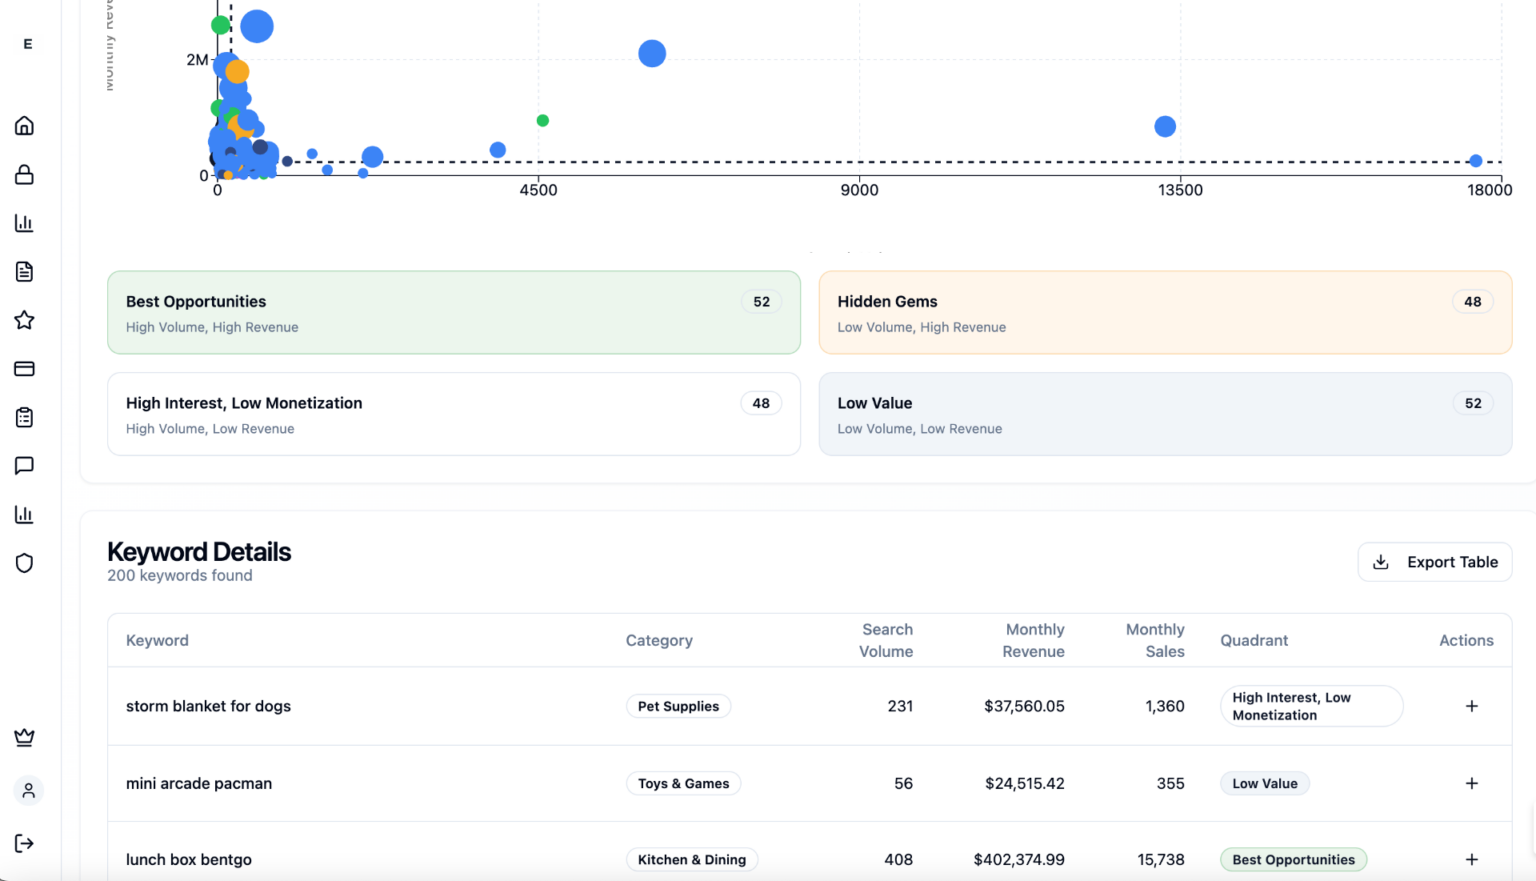1536x881 pixels.
Task: Click the shield icon in sidebar
Action: 24,563
